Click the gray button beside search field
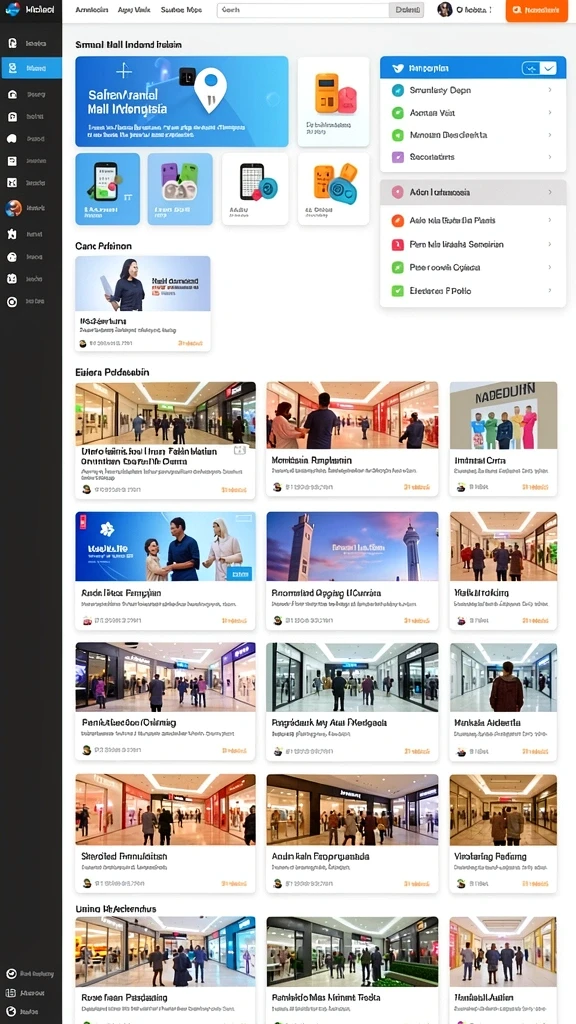Image resolution: width=576 pixels, height=1024 pixels. [406, 10]
